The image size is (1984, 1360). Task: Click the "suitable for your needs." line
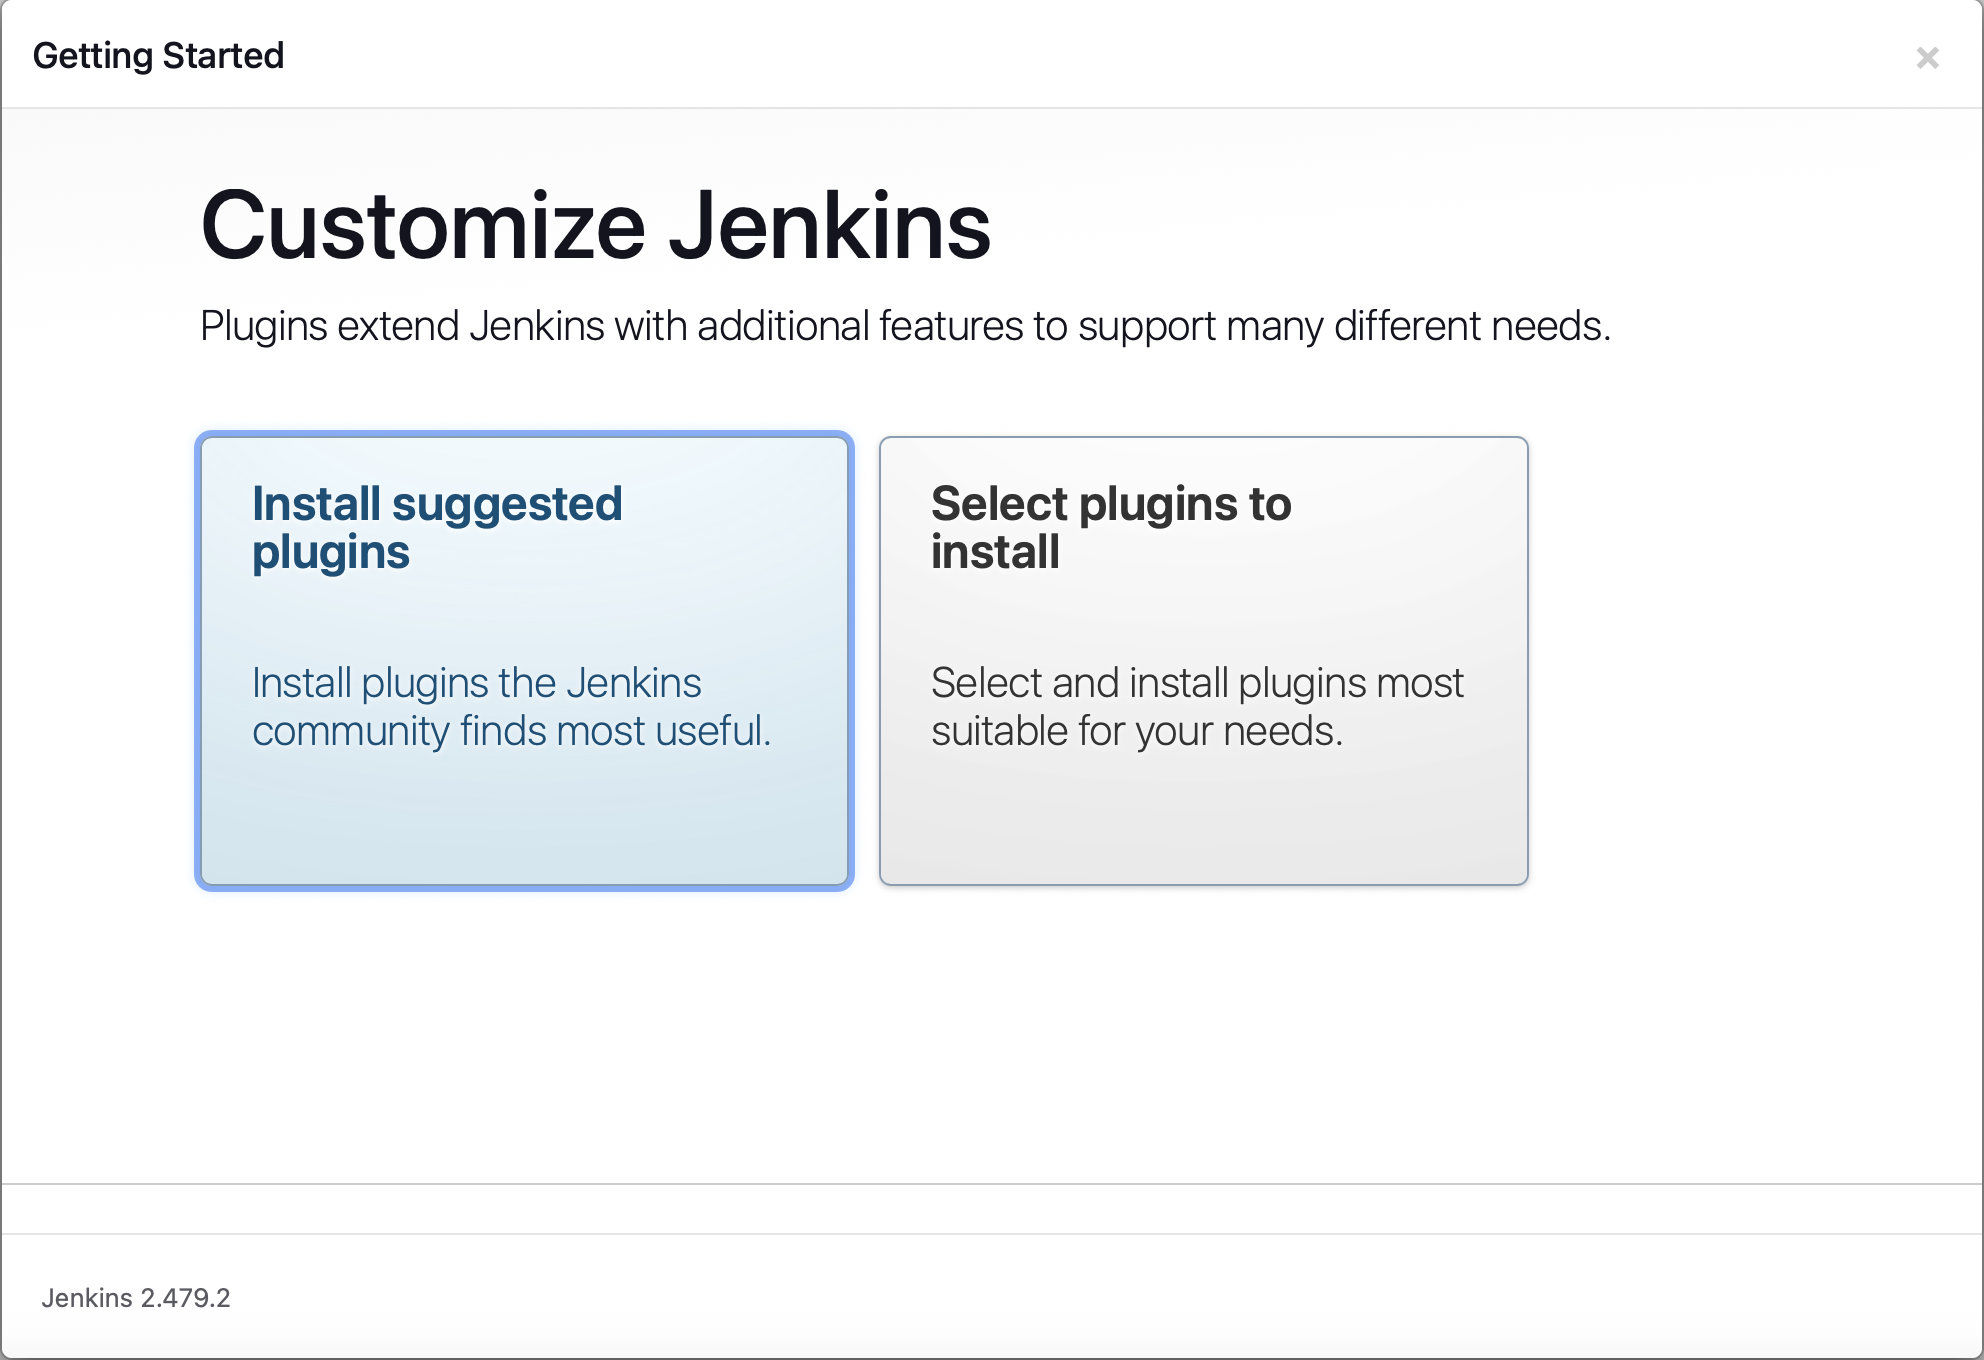[1136, 731]
